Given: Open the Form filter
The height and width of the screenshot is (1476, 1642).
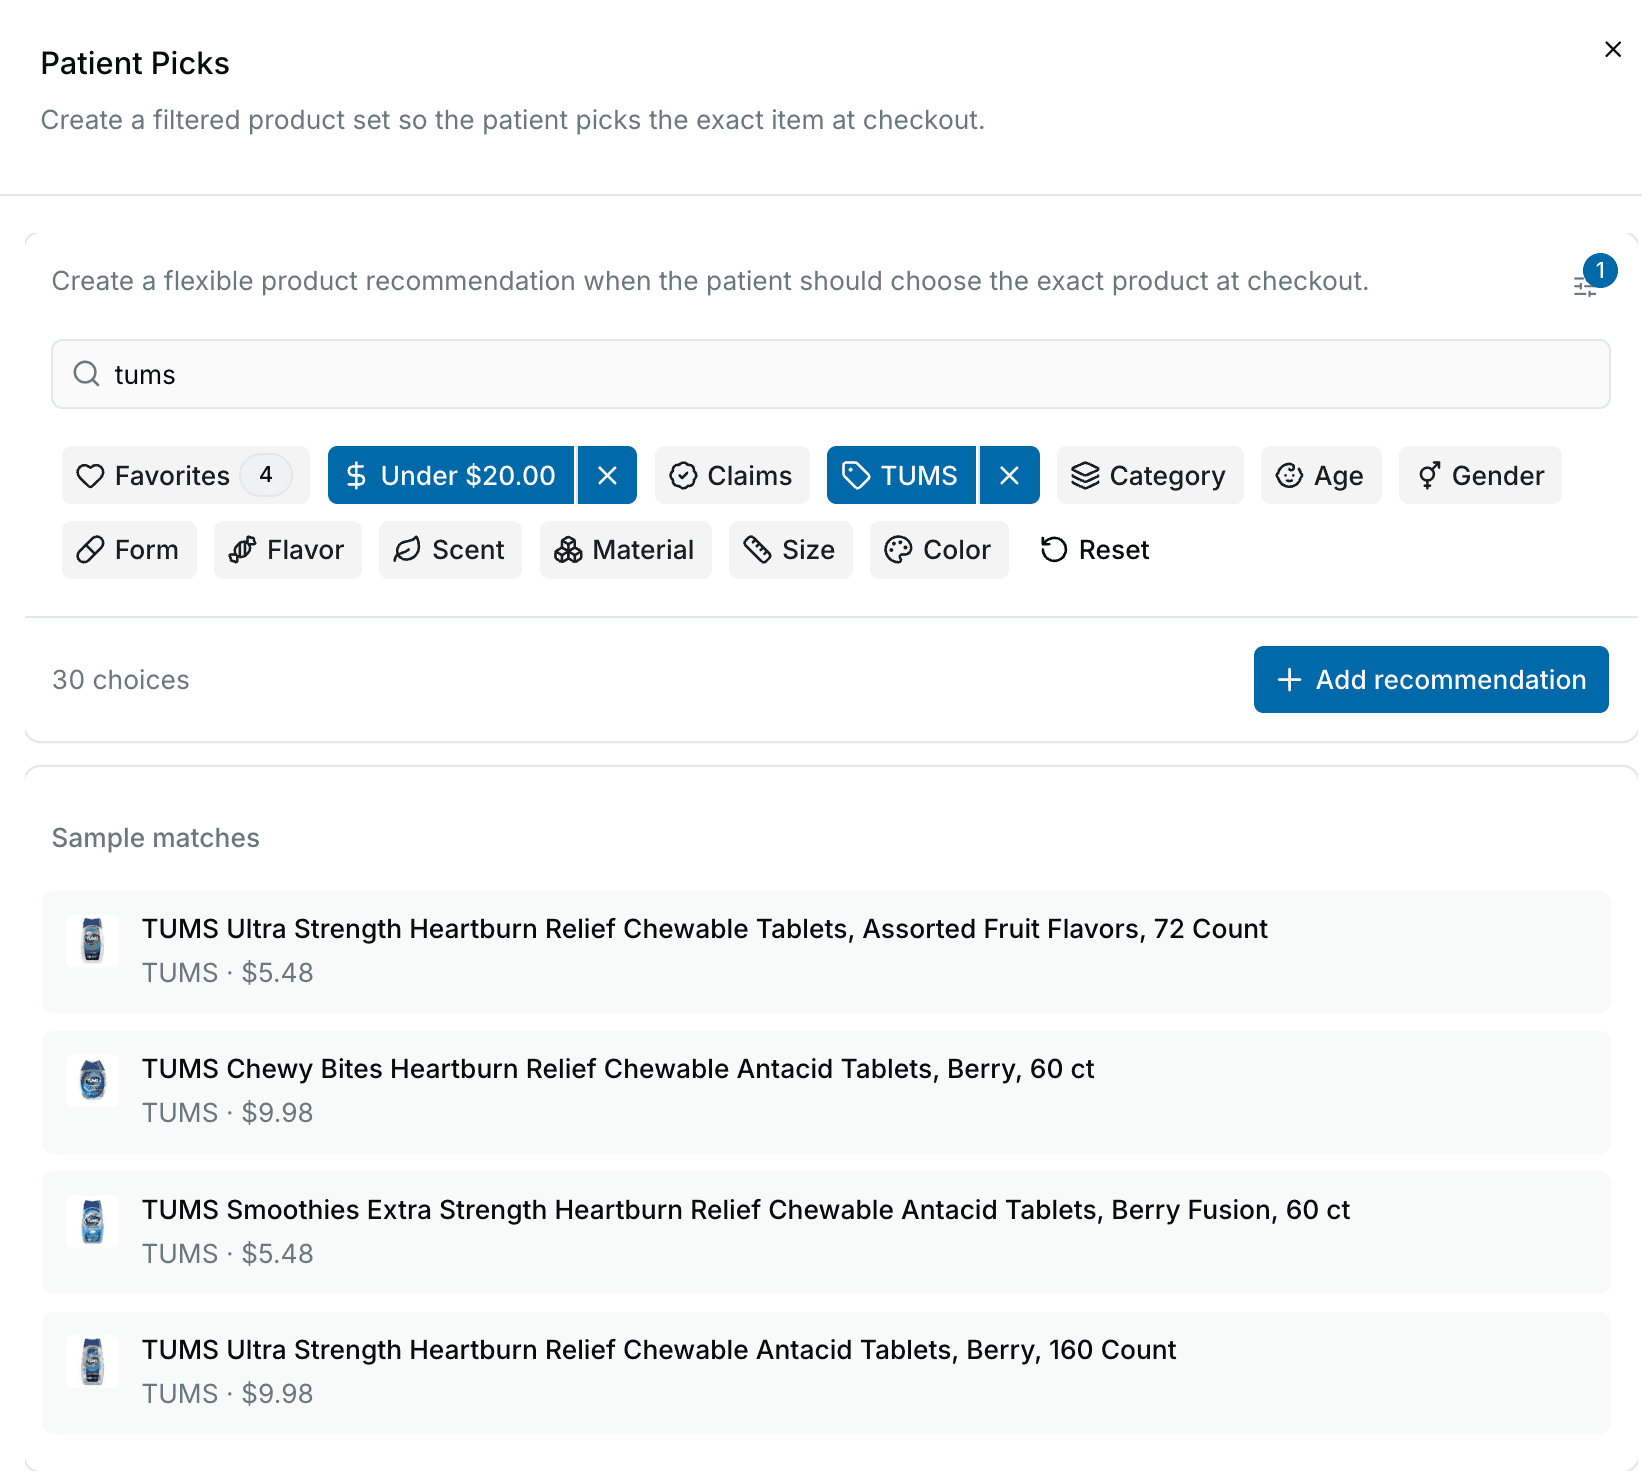Looking at the screenshot, I should point(129,550).
